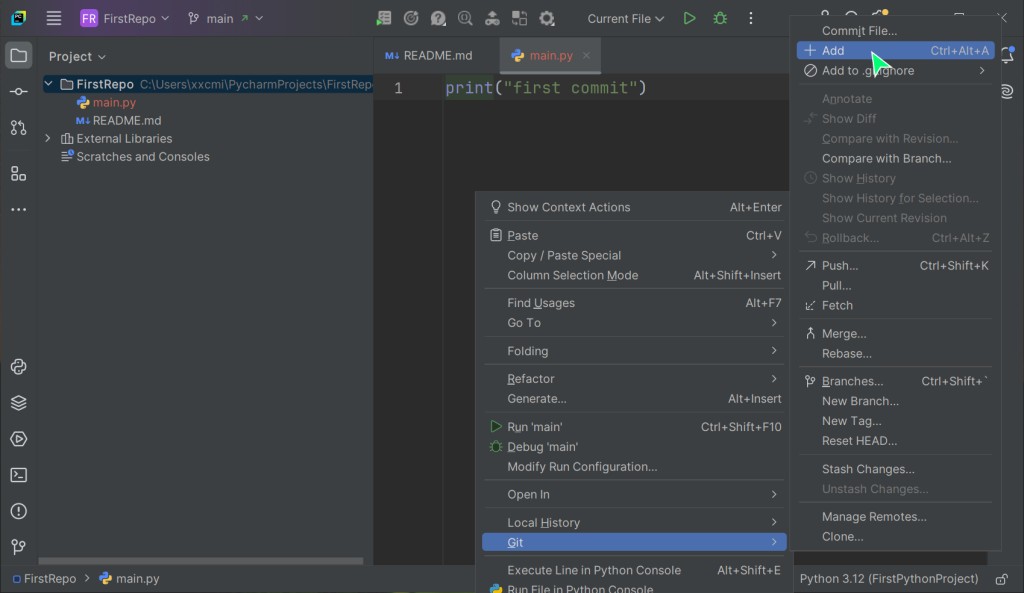
Task: Click the Debug bug icon
Action: click(x=720, y=18)
